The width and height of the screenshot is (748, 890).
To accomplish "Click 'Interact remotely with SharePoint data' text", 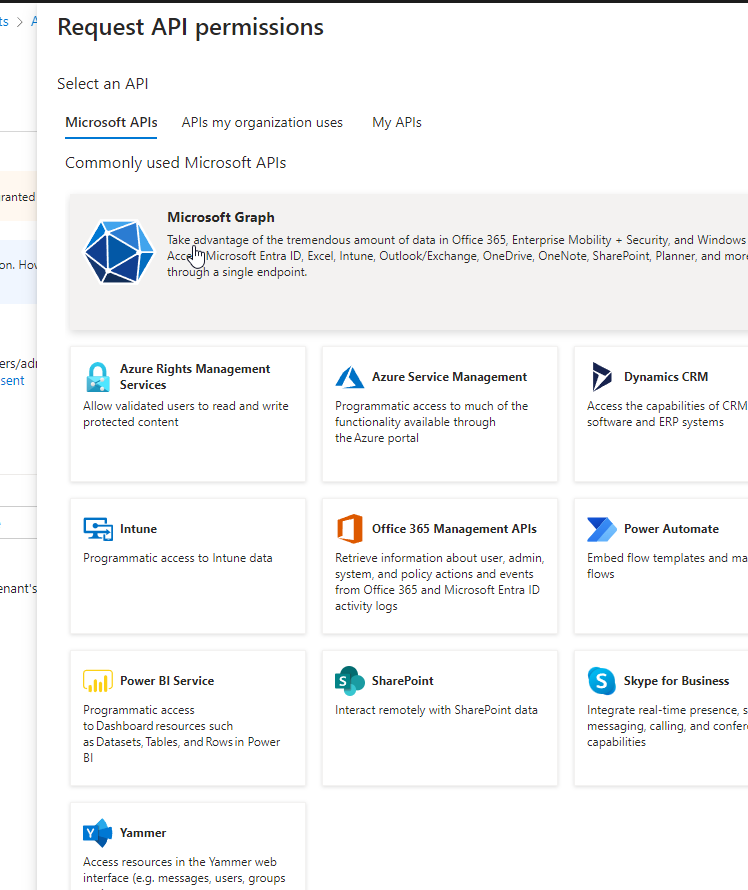I will (x=436, y=710).
